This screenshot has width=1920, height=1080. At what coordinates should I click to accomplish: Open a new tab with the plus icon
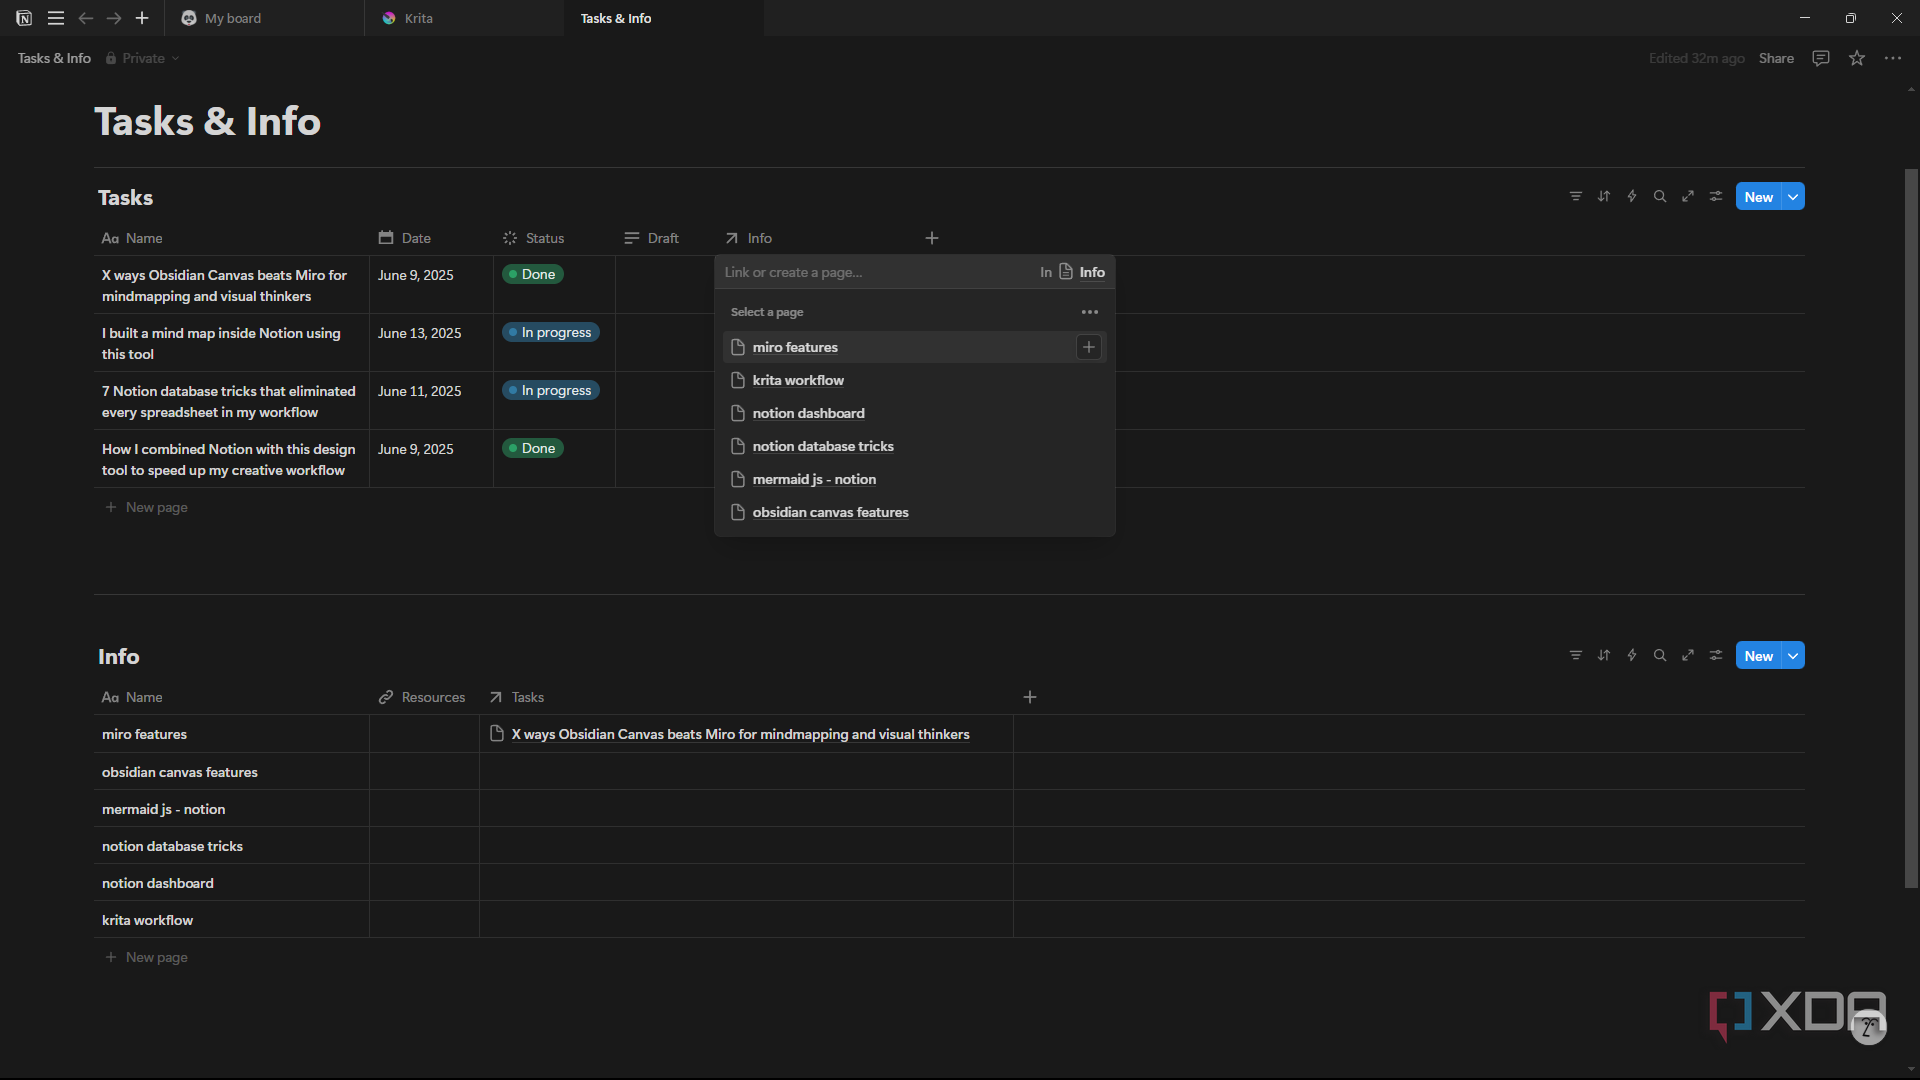click(x=142, y=18)
